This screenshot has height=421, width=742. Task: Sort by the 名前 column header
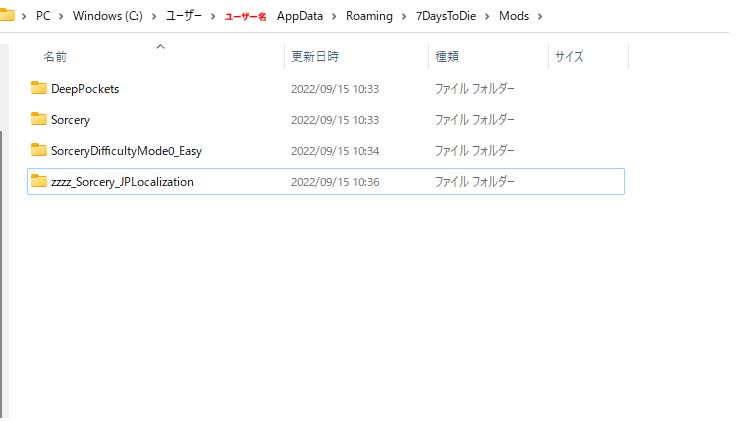click(55, 57)
